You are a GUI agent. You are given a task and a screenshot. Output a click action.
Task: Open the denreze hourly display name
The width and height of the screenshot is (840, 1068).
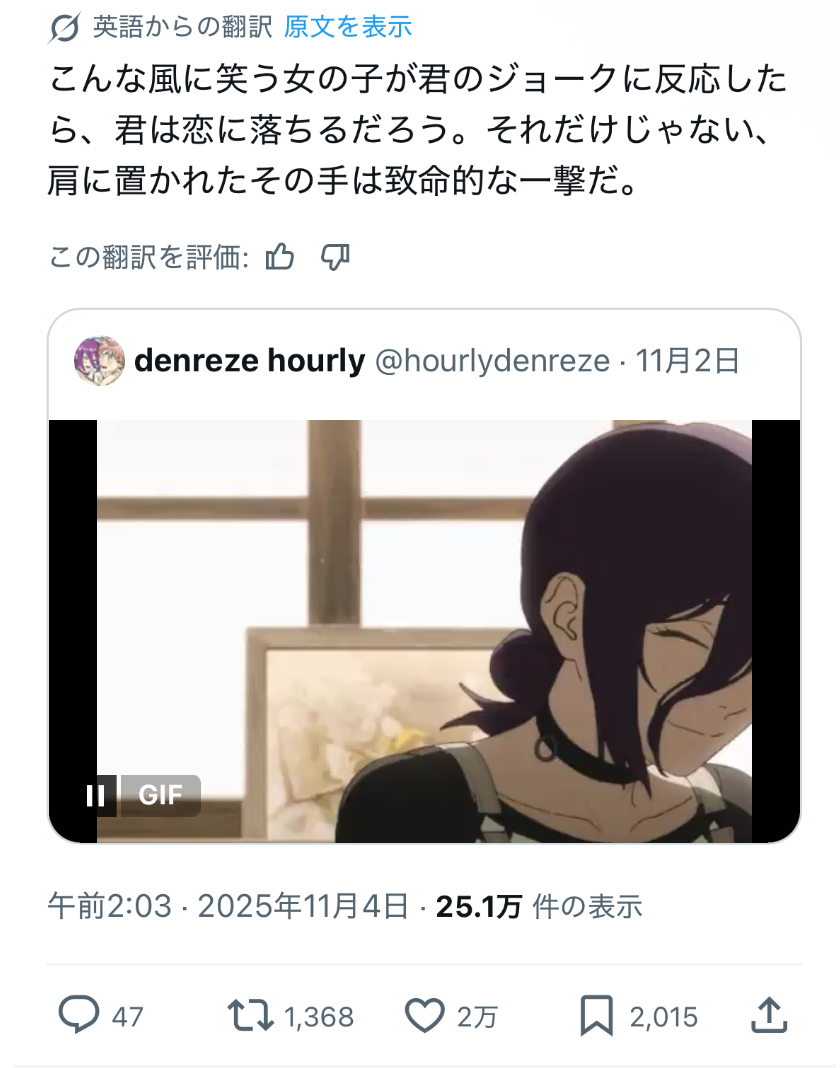(x=249, y=360)
